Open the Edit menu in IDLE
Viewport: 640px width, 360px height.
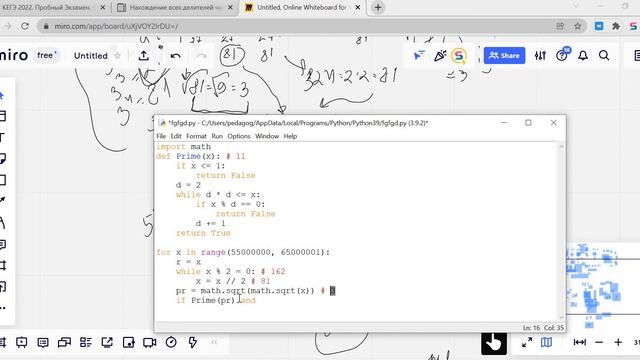click(x=176, y=136)
